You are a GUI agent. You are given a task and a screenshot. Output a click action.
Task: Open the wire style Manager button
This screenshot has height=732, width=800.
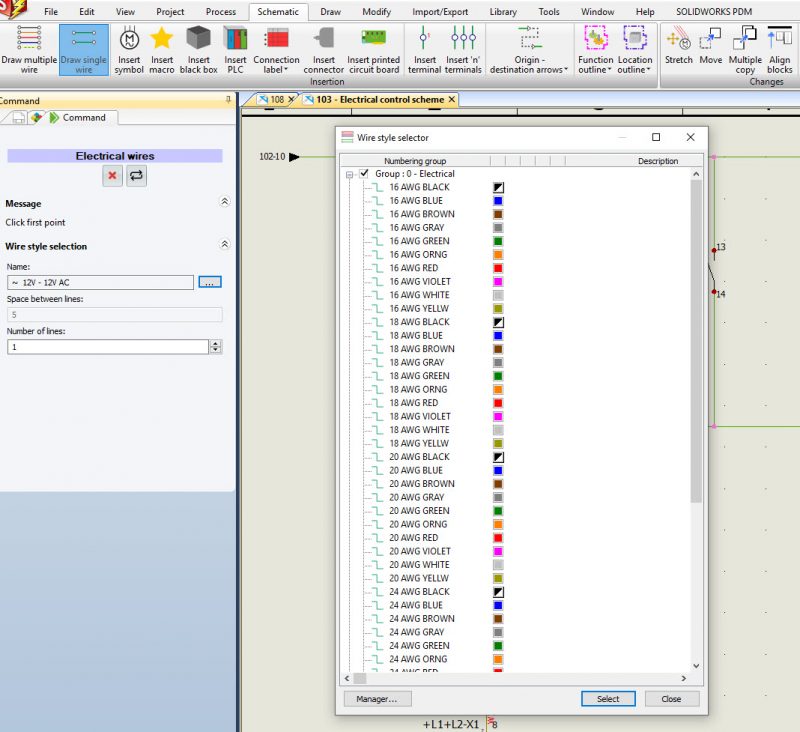pos(377,699)
